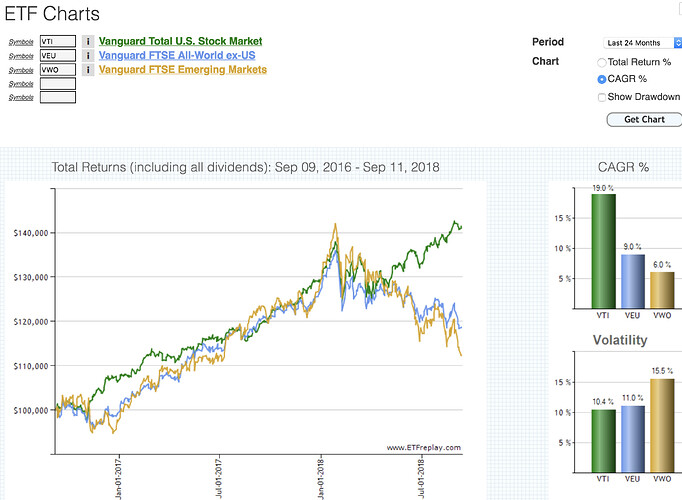Click the gold VWO bar in CAGR chart
This screenshot has width=682, height=500.
pos(662,290)
